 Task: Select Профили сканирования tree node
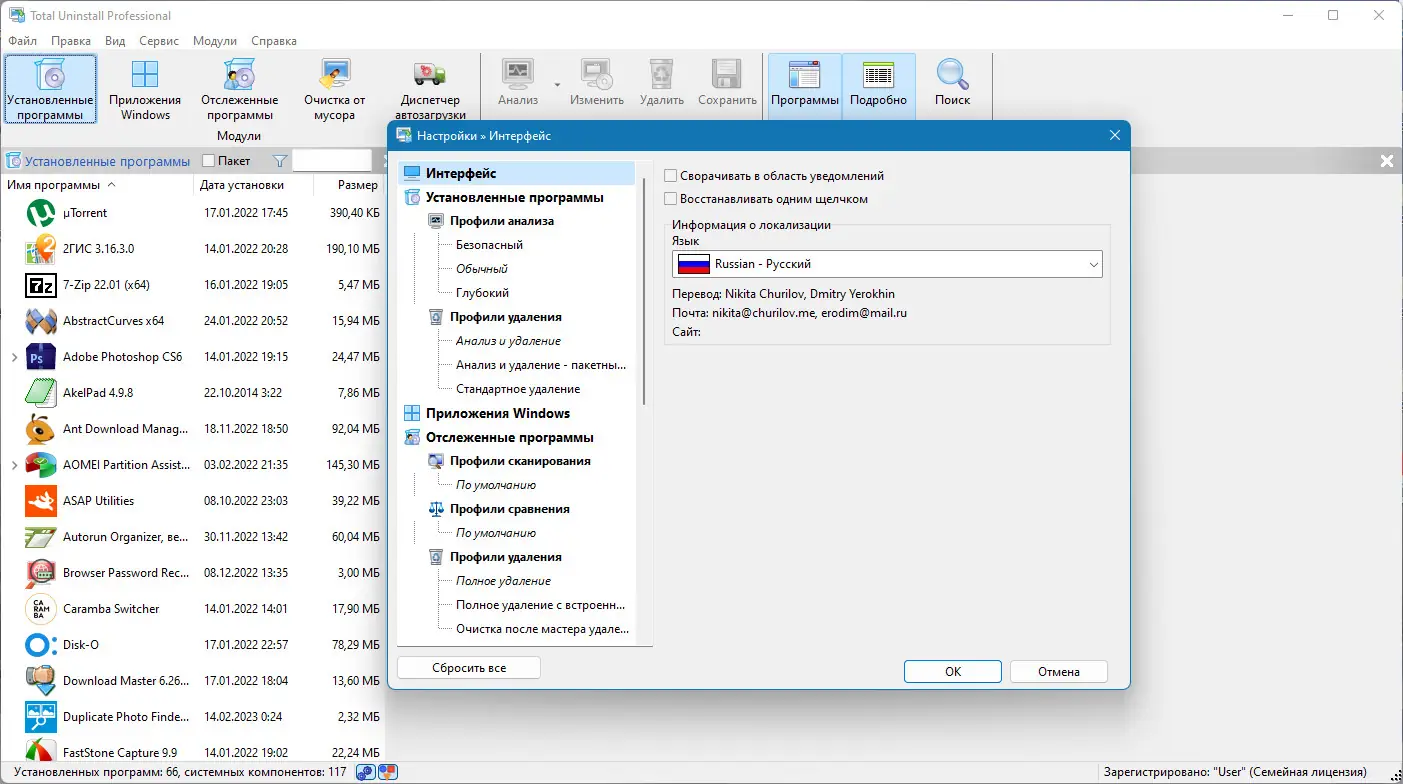click(x=520, y=461)
